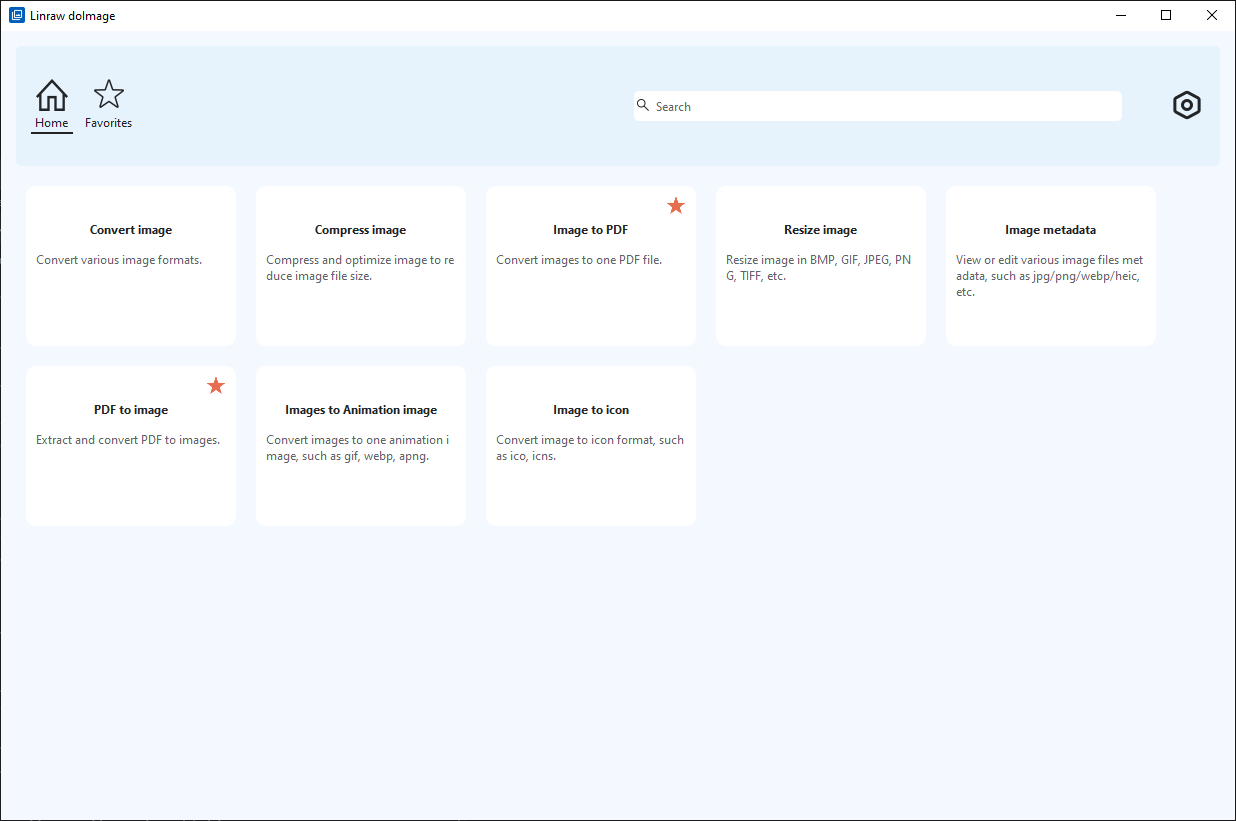Maximize the application window
Viewport: 1236px width, 821px height.
[x=1166, y=15]
